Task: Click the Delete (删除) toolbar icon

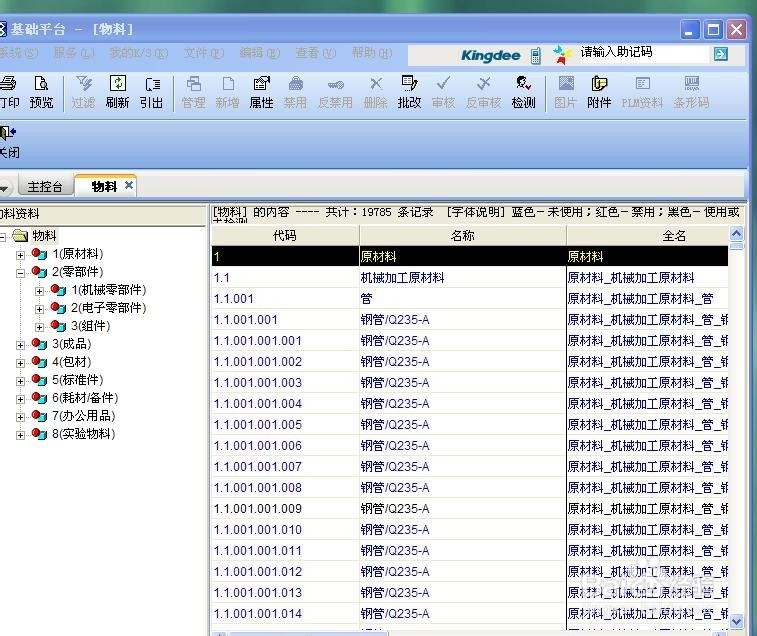Action: coord(376,92)
